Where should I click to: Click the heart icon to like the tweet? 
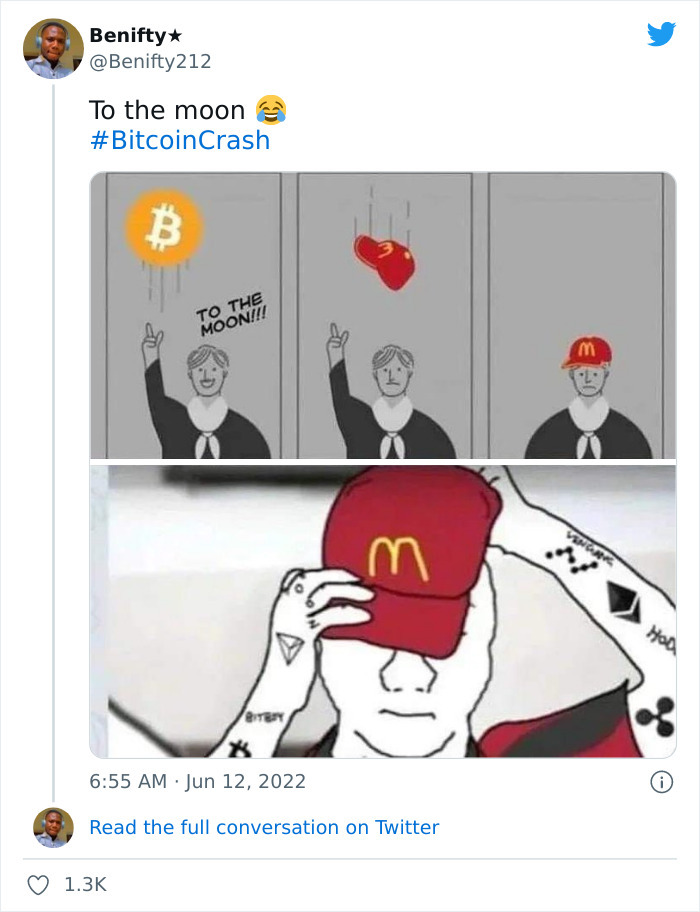coord(40,884)
